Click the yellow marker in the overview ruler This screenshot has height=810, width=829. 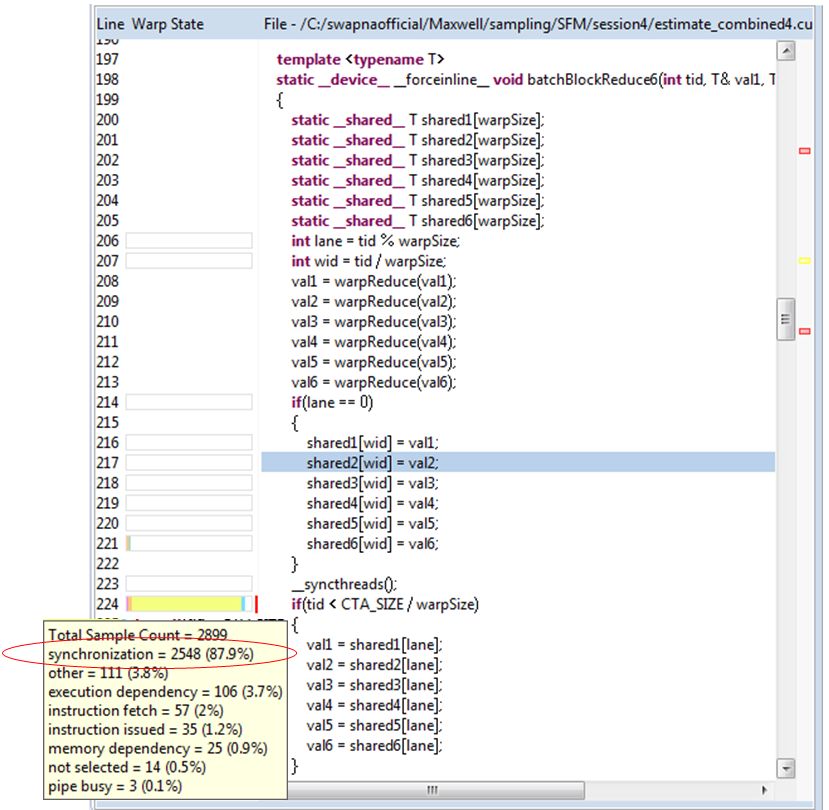click(804, 260)
